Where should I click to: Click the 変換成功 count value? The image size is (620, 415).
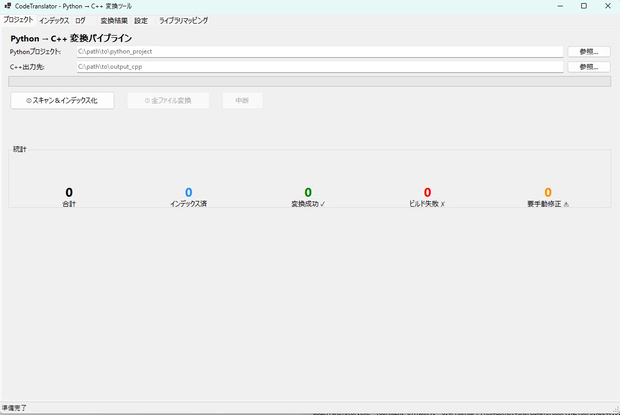point(308,192)
